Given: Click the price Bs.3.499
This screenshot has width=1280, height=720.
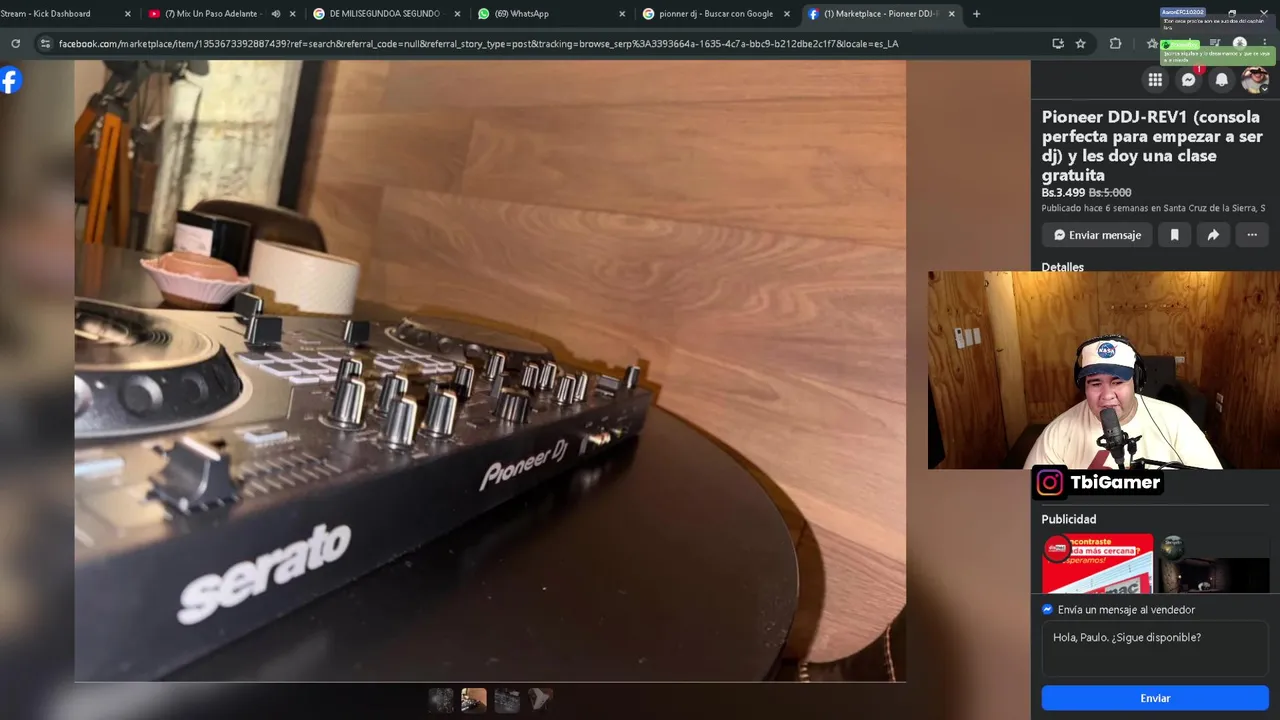Looking at the screenshot, I should [x=1063, y=192].
